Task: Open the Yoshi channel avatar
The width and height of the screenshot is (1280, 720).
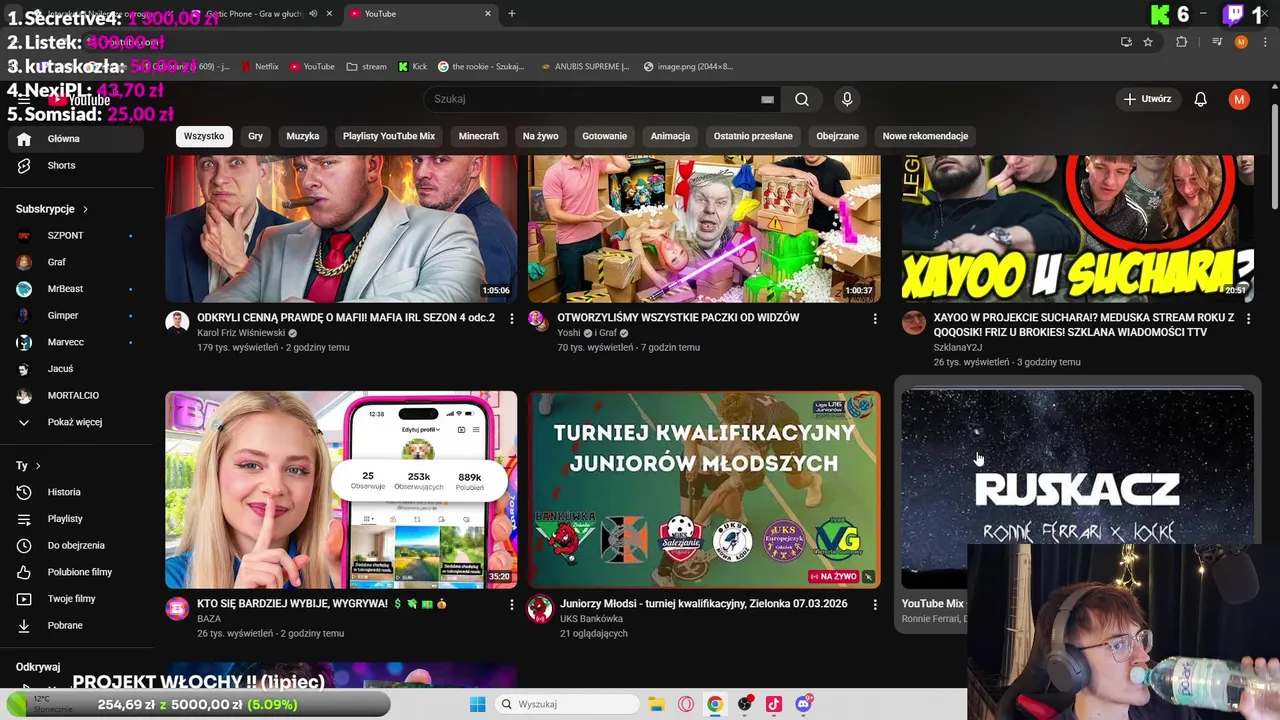Action: [539, 320]
